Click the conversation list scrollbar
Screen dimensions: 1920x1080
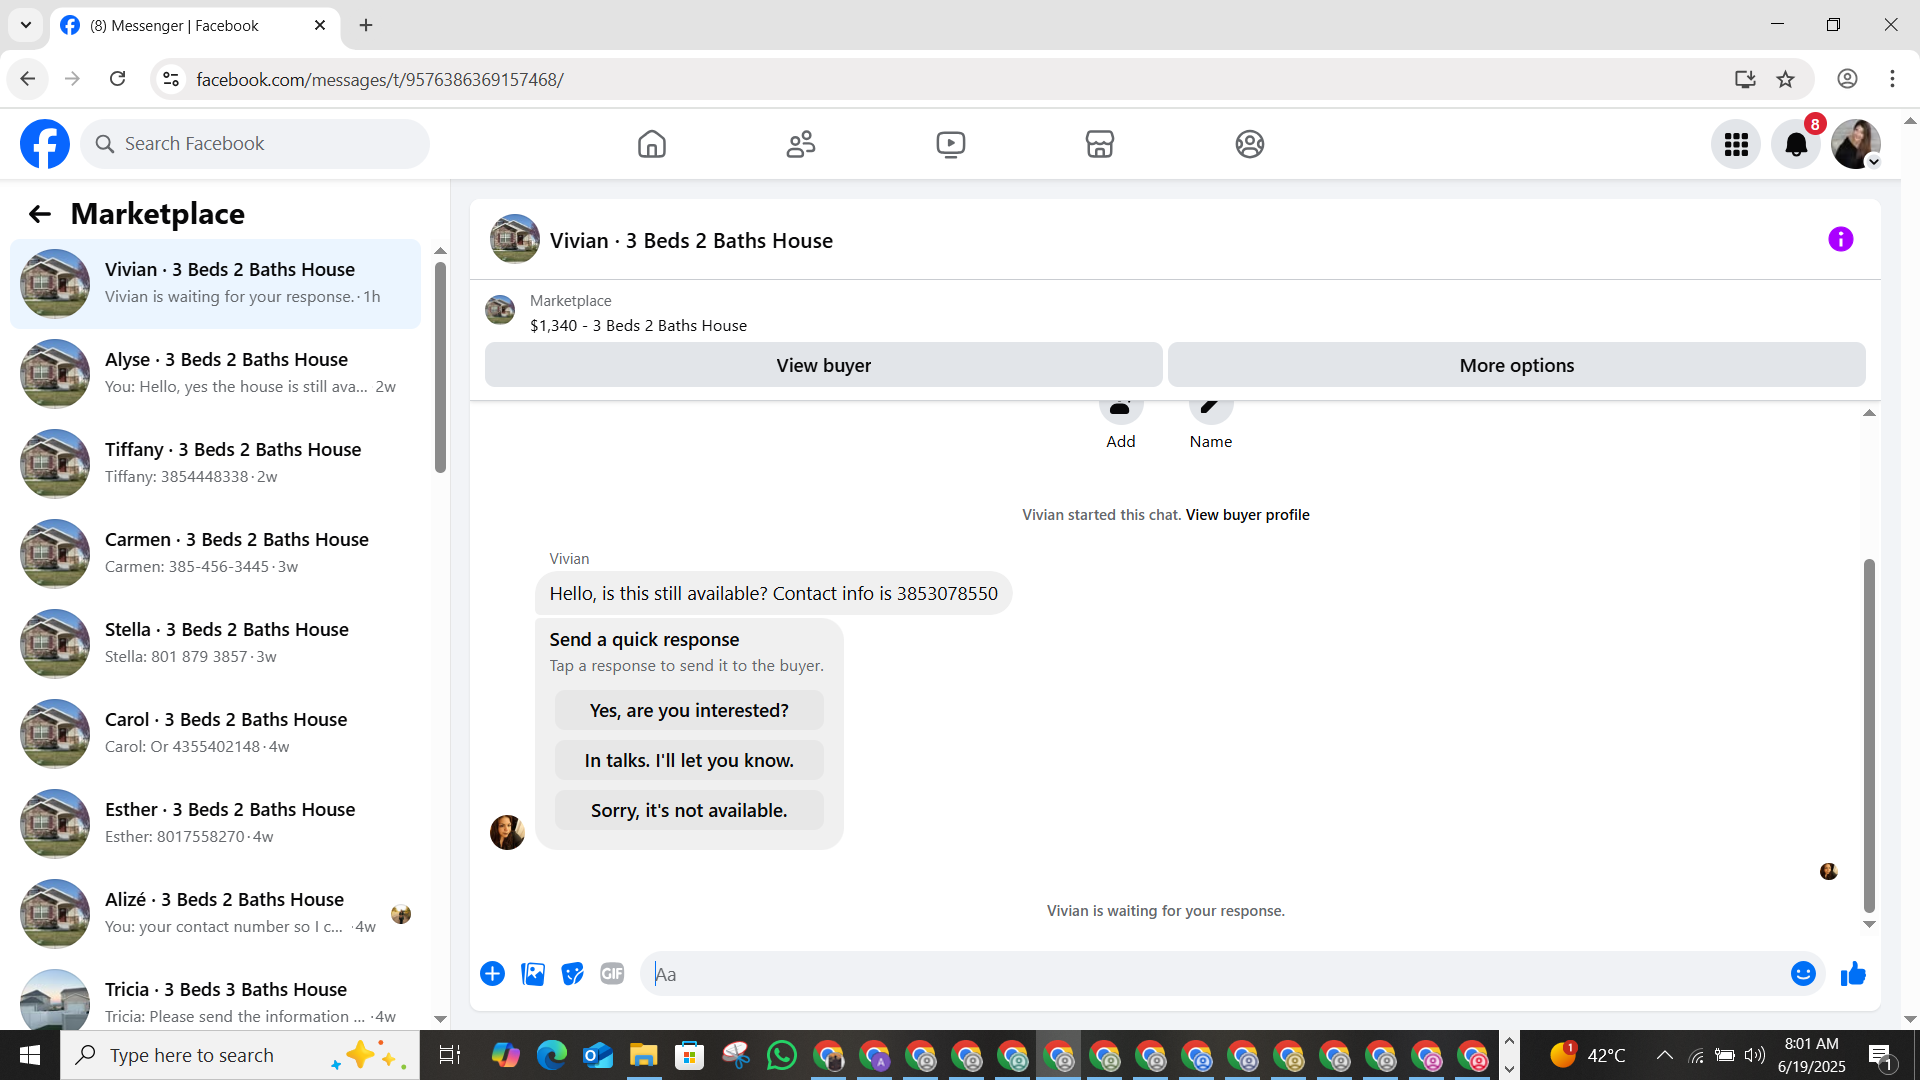[x=440, y=366]
